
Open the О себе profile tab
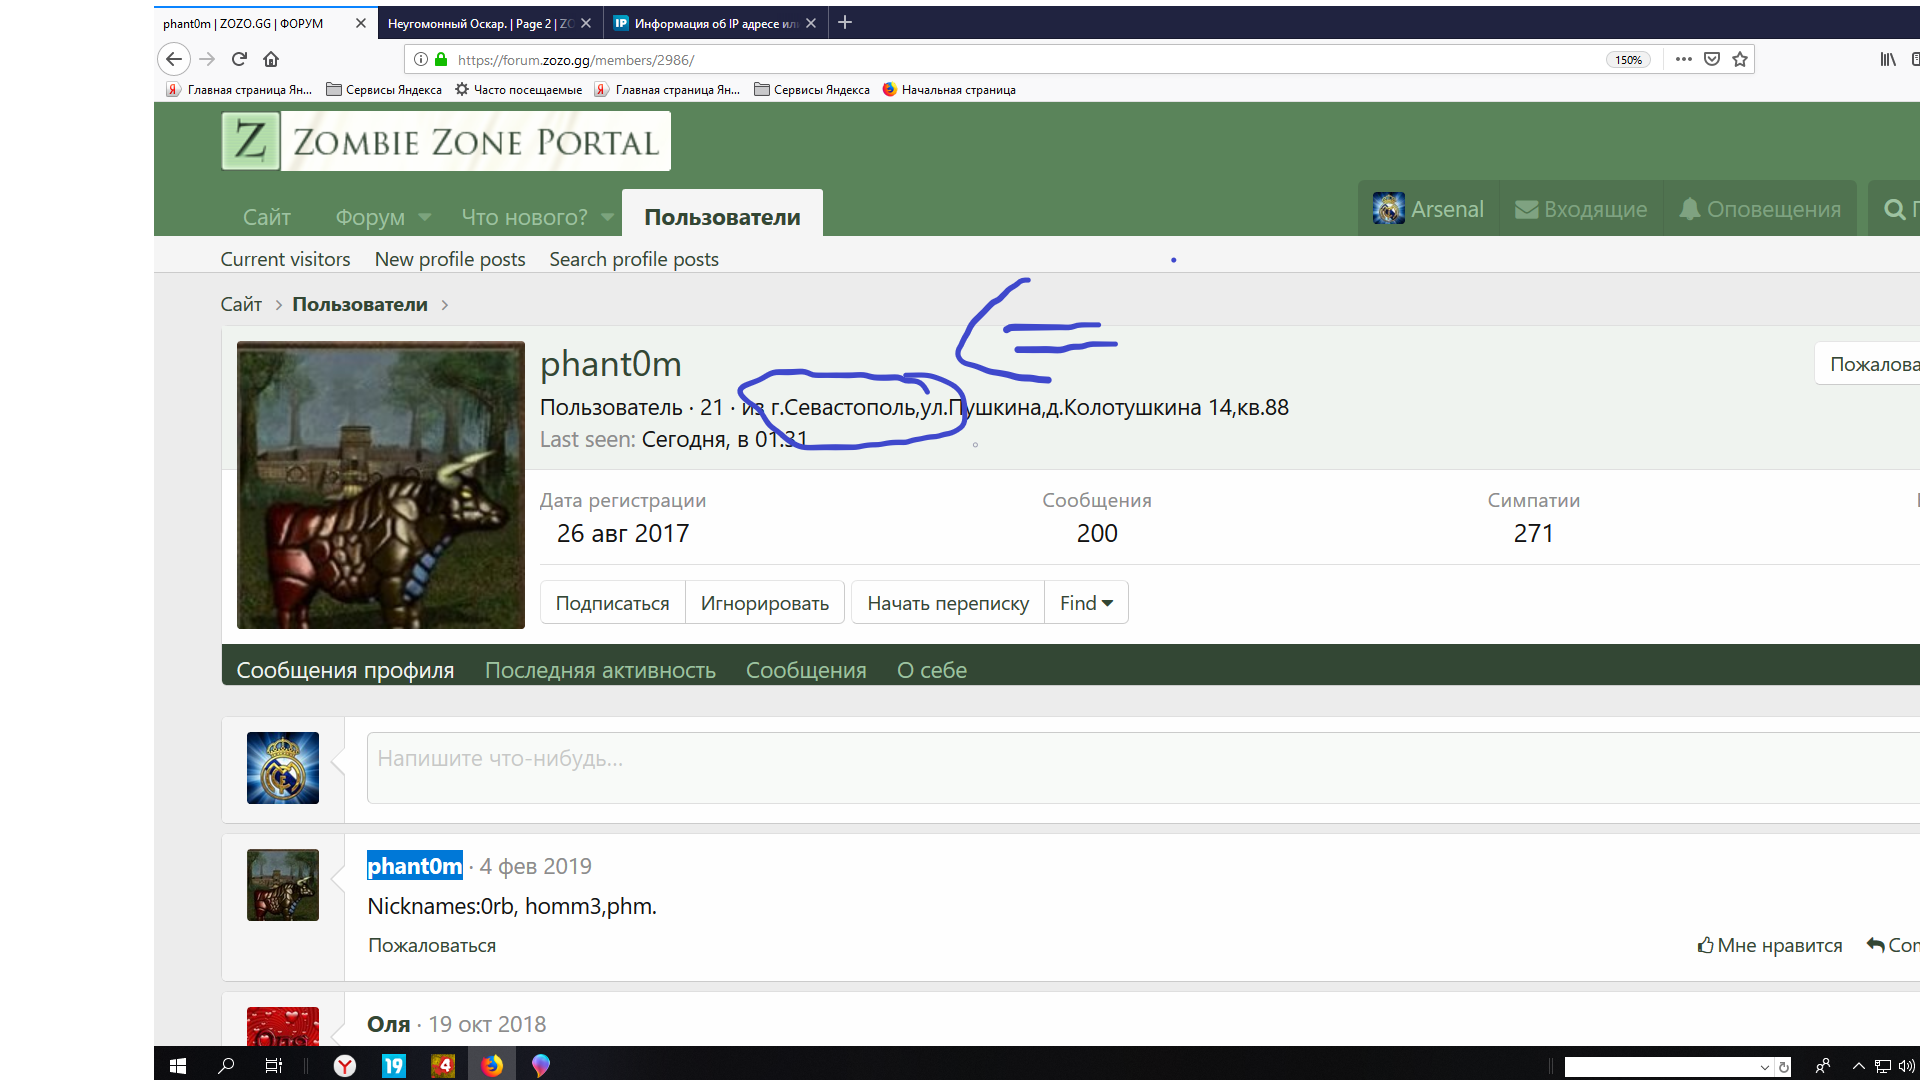pyautogui.click(x=931, y=670)
